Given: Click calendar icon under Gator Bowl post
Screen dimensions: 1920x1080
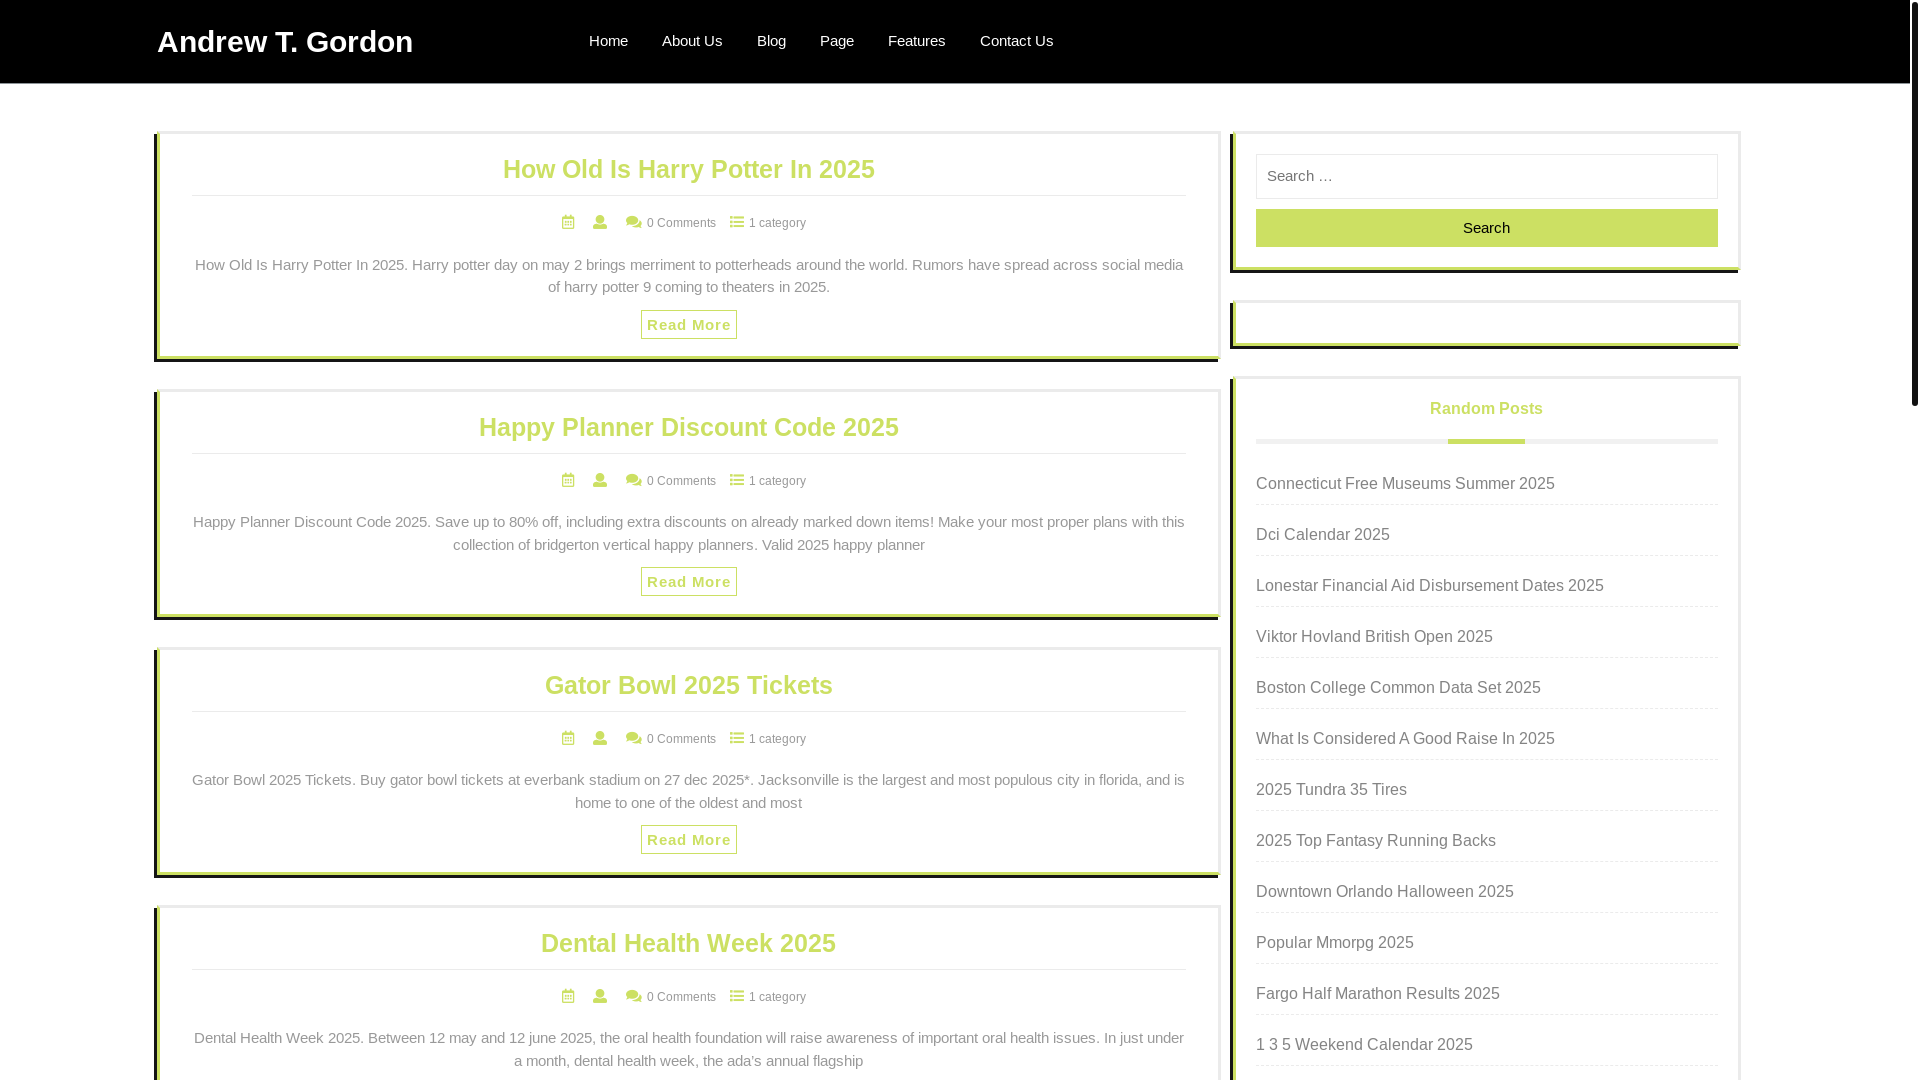Looking at the screenshot, I should click(568, 738).
